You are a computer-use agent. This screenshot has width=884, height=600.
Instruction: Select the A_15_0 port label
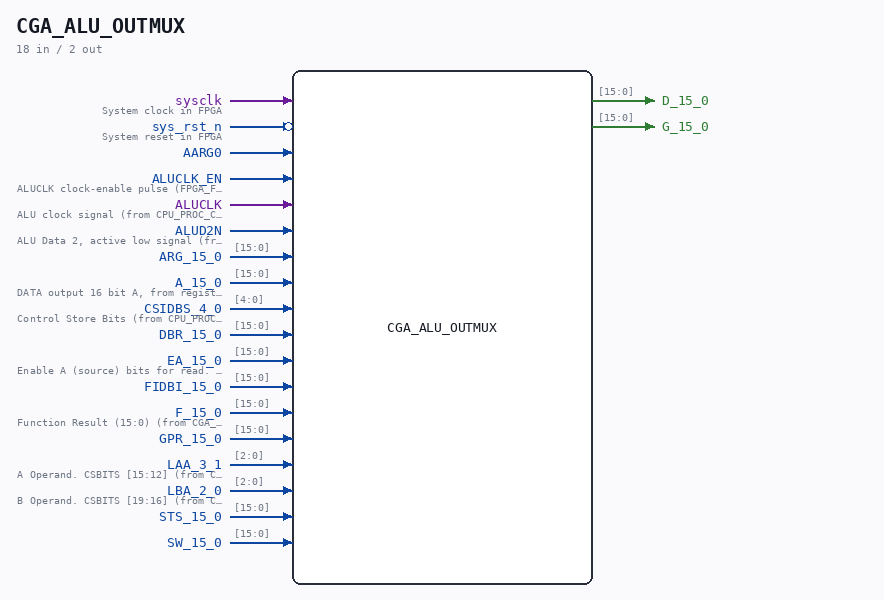tap(198, 283)
